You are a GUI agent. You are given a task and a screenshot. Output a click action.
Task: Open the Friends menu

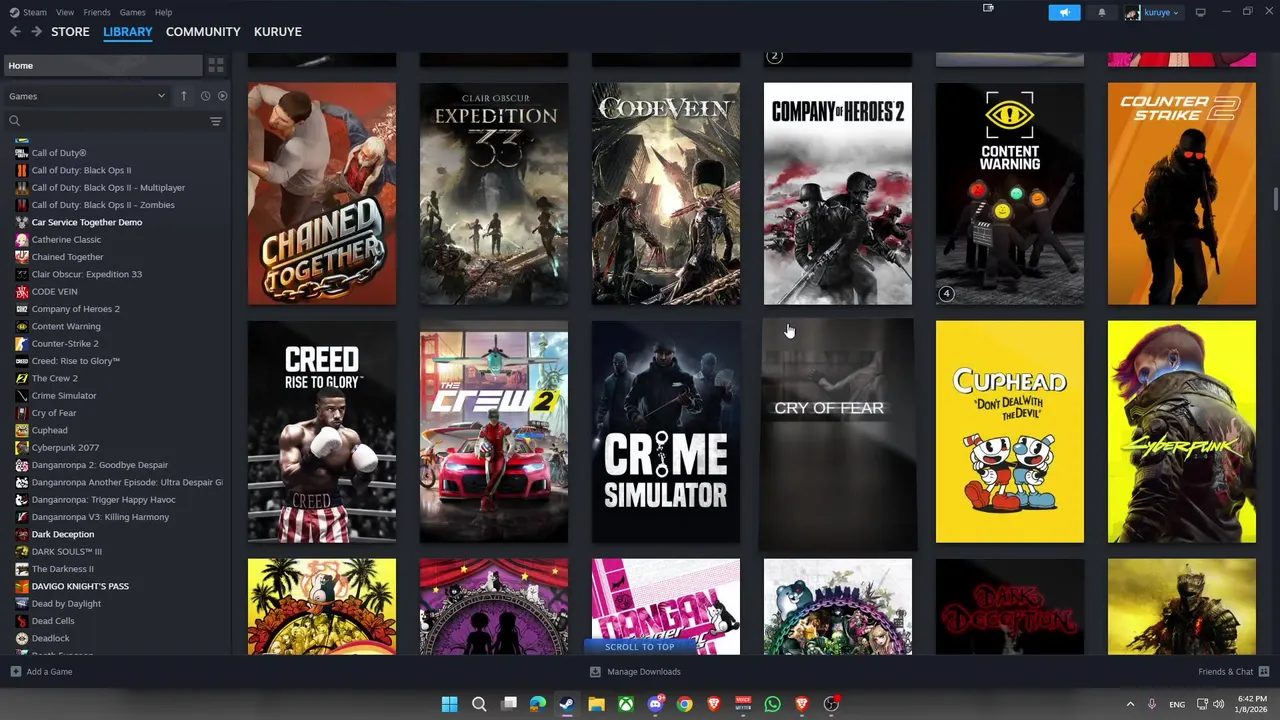[97, 12]
